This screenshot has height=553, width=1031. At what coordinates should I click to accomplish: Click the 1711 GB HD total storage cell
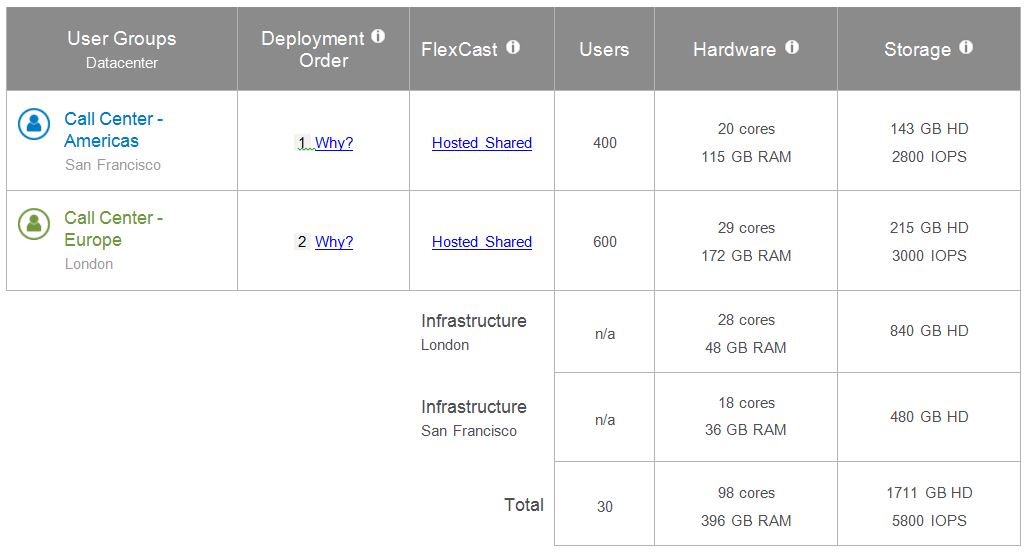click(x=929, y=493)
